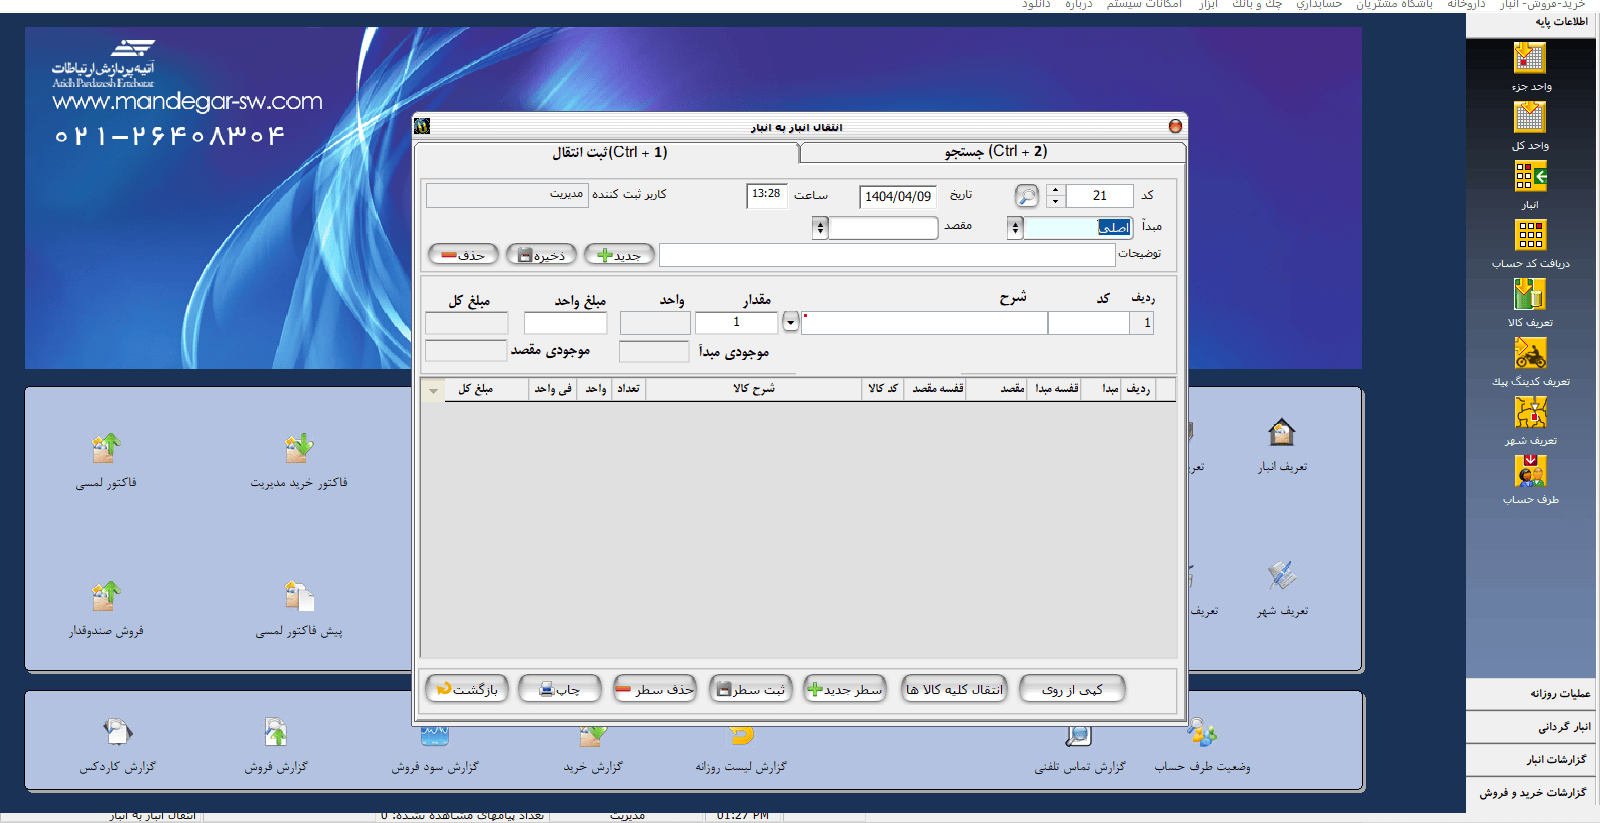Open پیش فاکتور لمسی icon
This screenshot has width=1600, height=823.
299,597
